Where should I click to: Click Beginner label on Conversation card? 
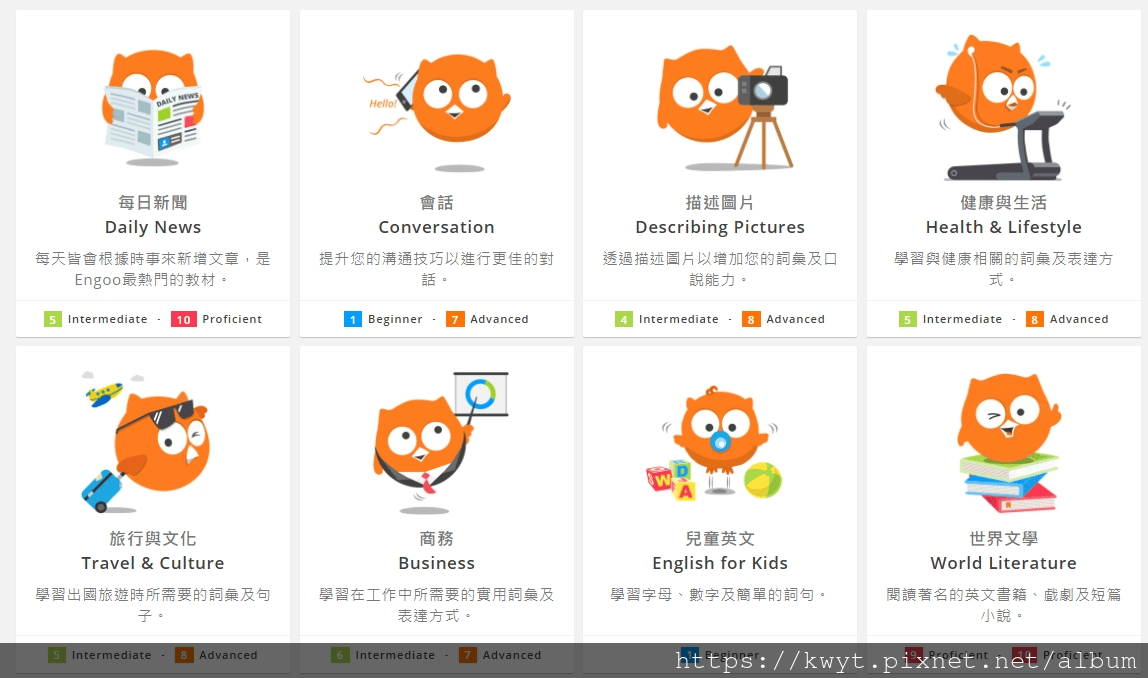click(x=395, y=319)
